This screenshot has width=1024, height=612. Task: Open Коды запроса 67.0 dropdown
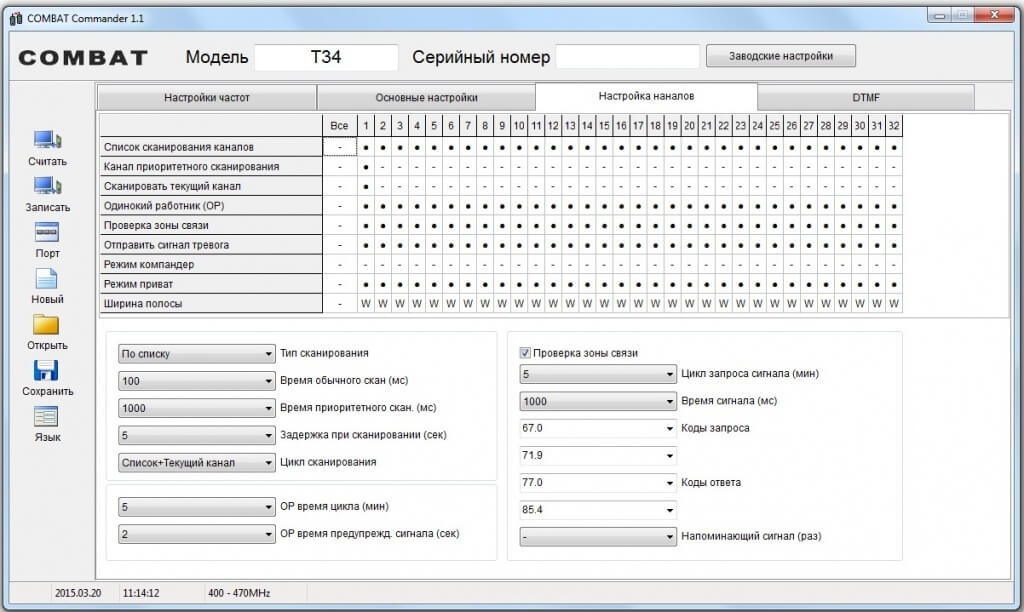pyautogui.click(x=598, y=428)
